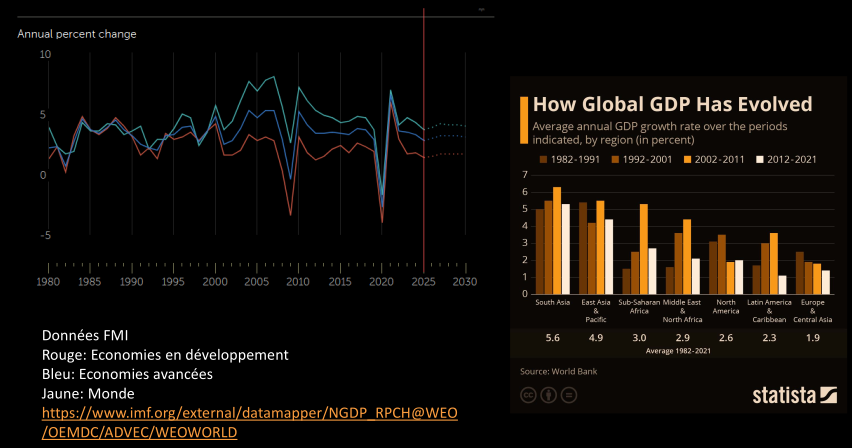Select the "How Global GDP Has Evolved" title
852x448 pixels.
tap(671, 105)
